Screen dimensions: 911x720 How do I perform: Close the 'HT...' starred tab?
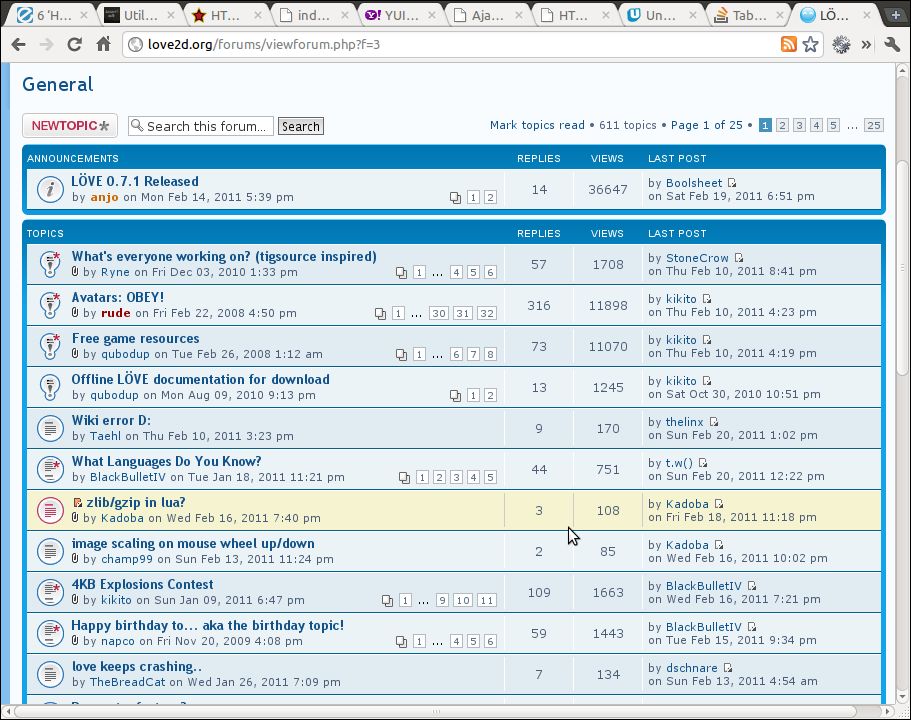[257, 16]
